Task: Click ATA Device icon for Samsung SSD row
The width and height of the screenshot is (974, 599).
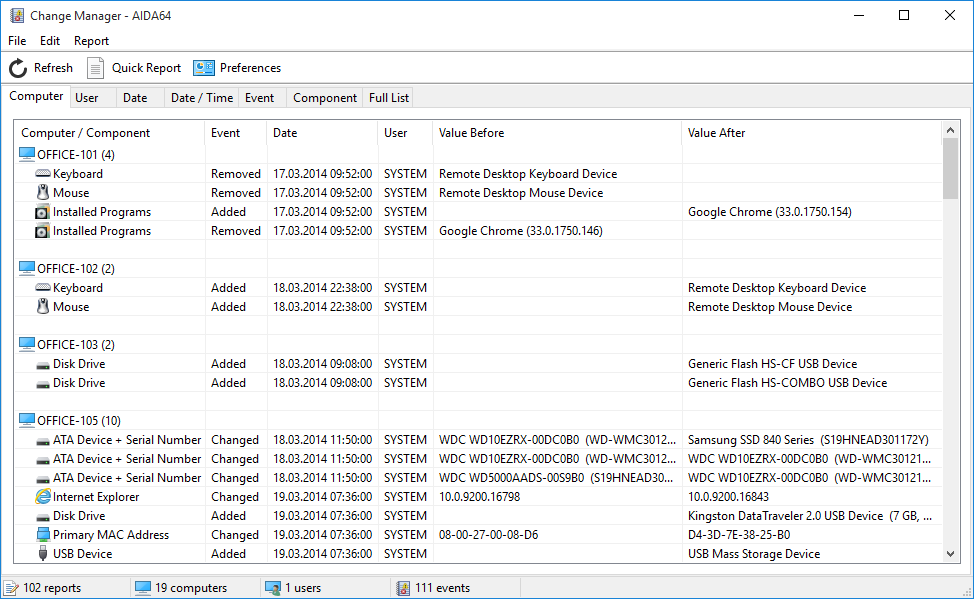Action: coord(43,442)
